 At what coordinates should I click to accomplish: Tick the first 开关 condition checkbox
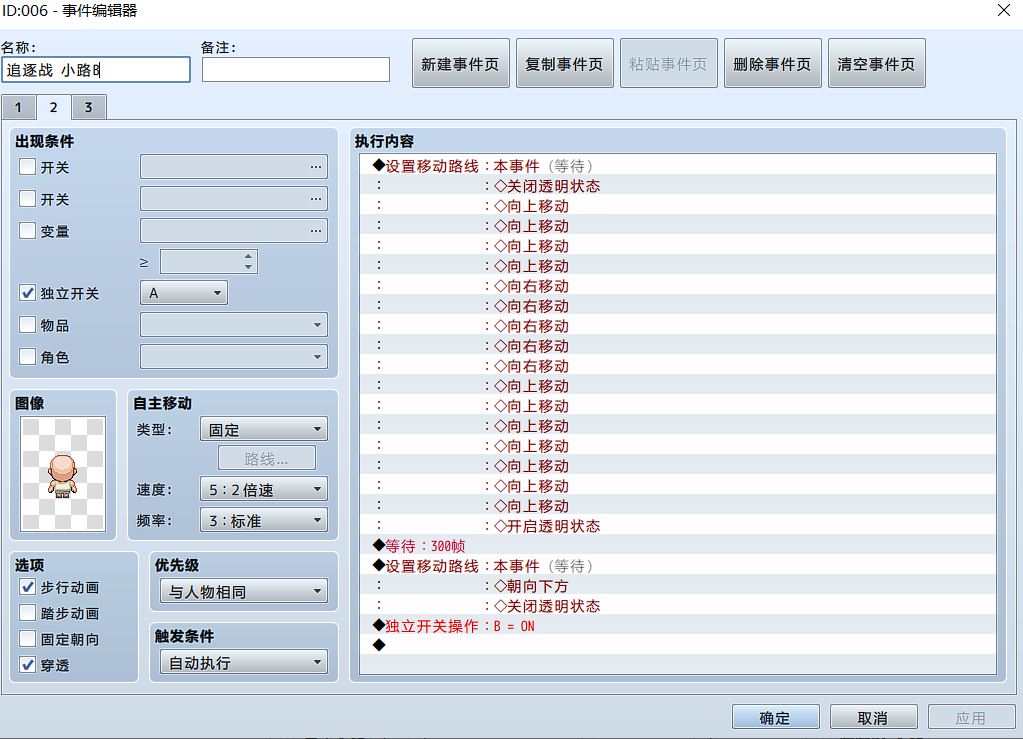click(27, 166)
